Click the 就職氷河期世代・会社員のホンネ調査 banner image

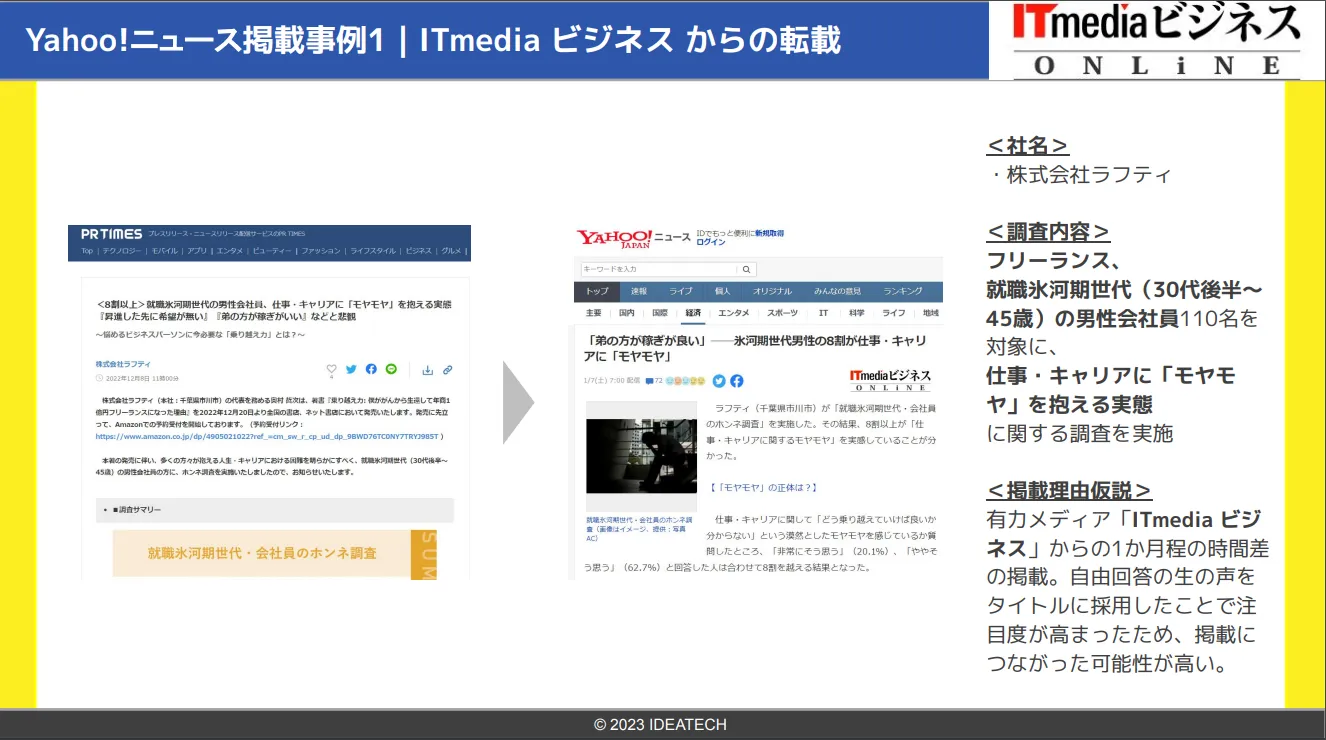pyautogui.click(x=273, y=553)
